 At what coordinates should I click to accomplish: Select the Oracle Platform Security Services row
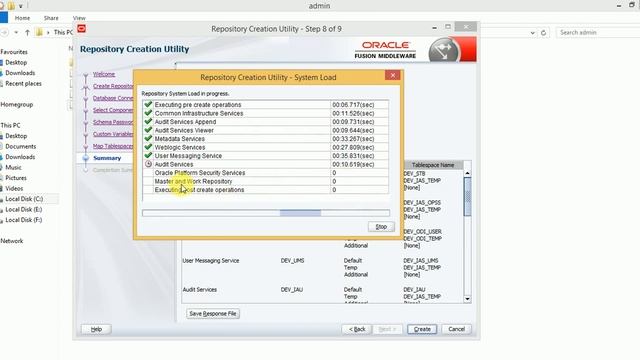(265, 173)
